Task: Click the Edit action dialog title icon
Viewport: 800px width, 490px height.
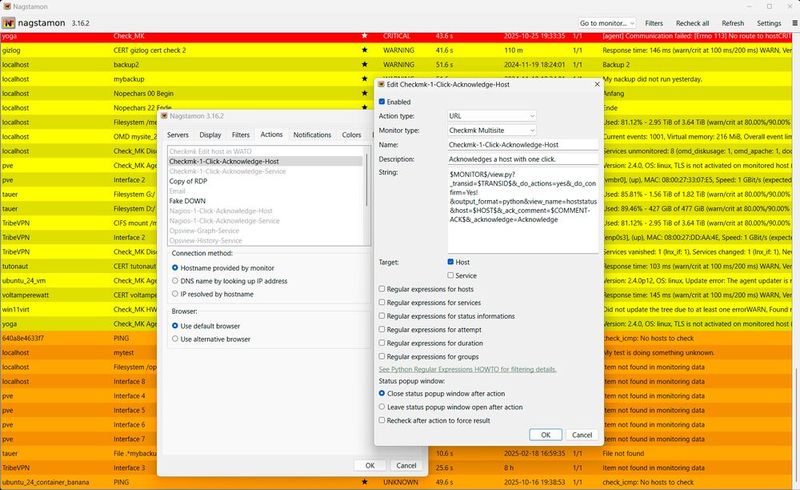Action: coord(381,84)
